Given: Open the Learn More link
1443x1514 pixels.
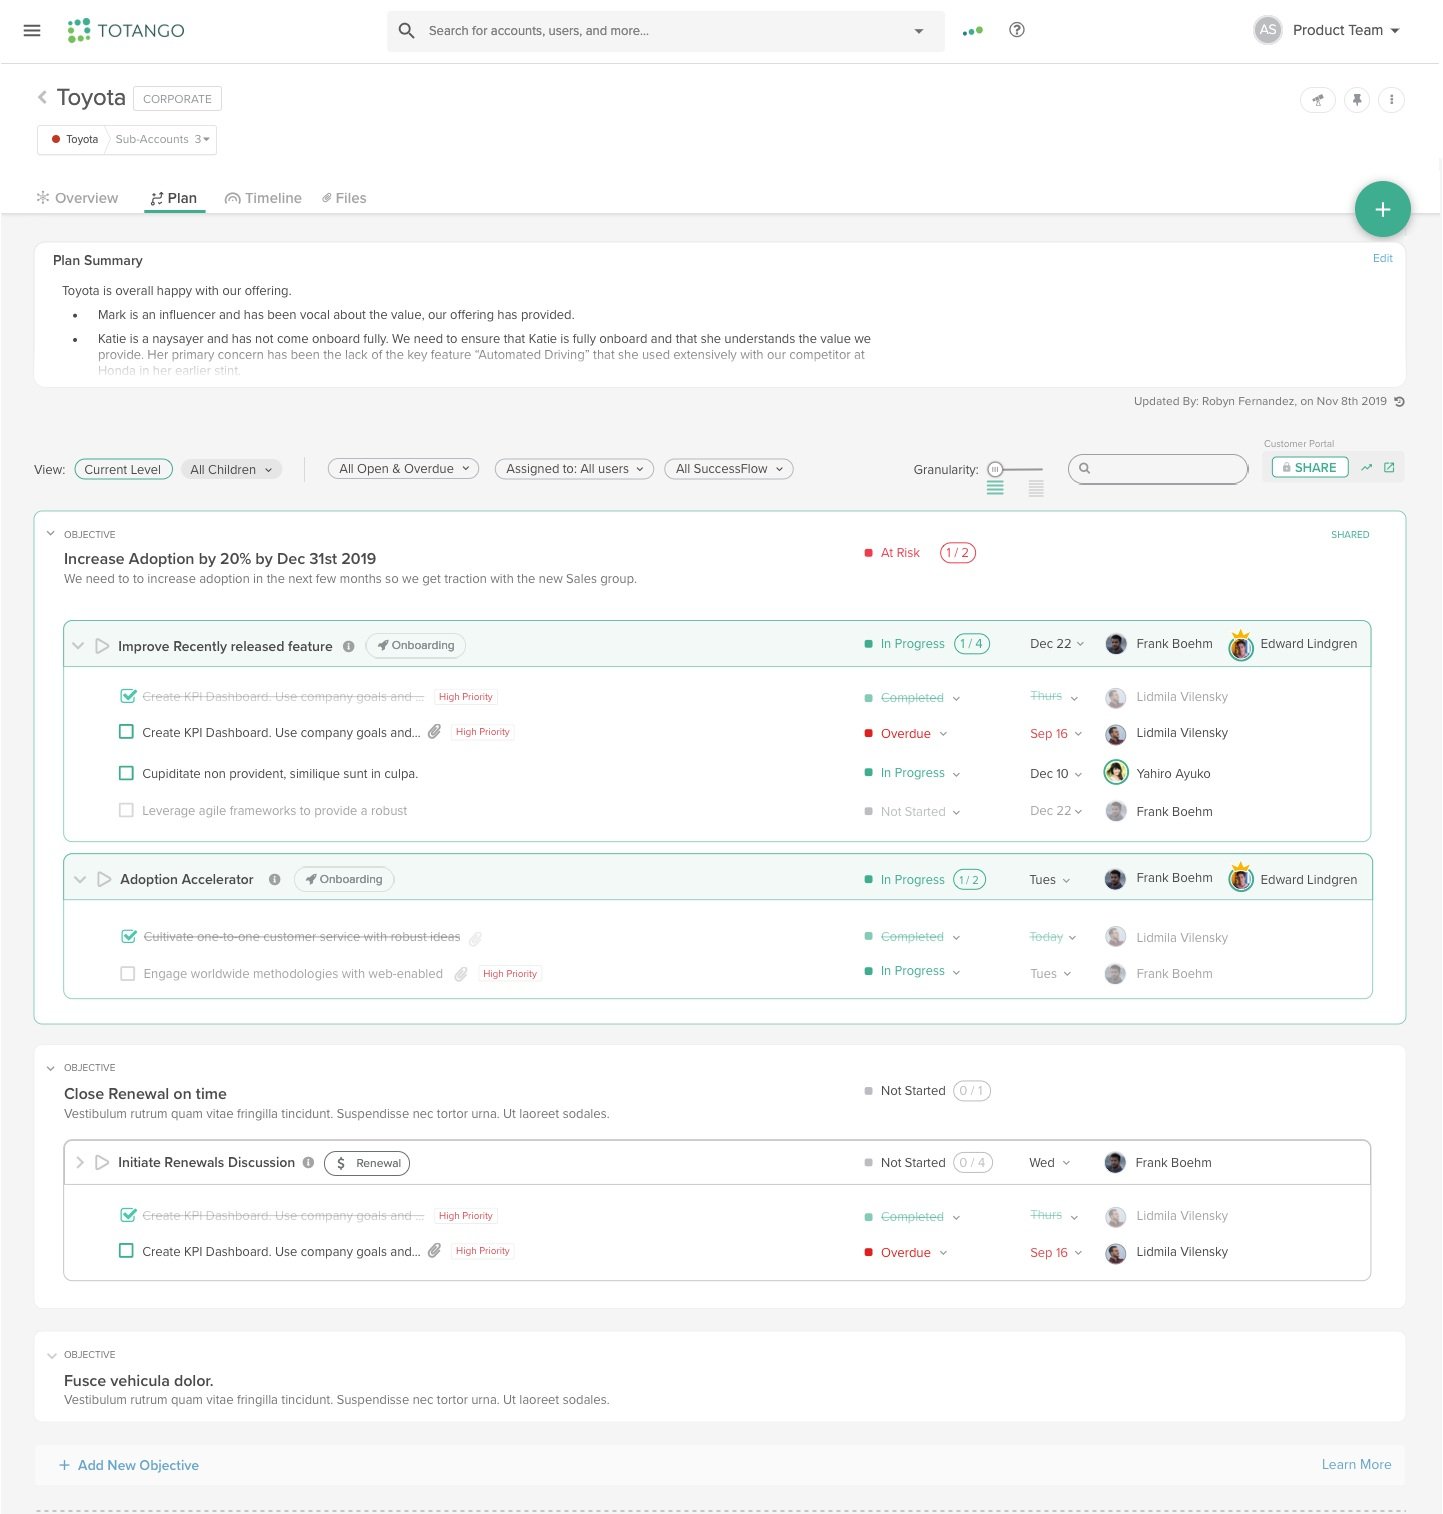Looking at the screenshot, I should pos(1356,1464).
